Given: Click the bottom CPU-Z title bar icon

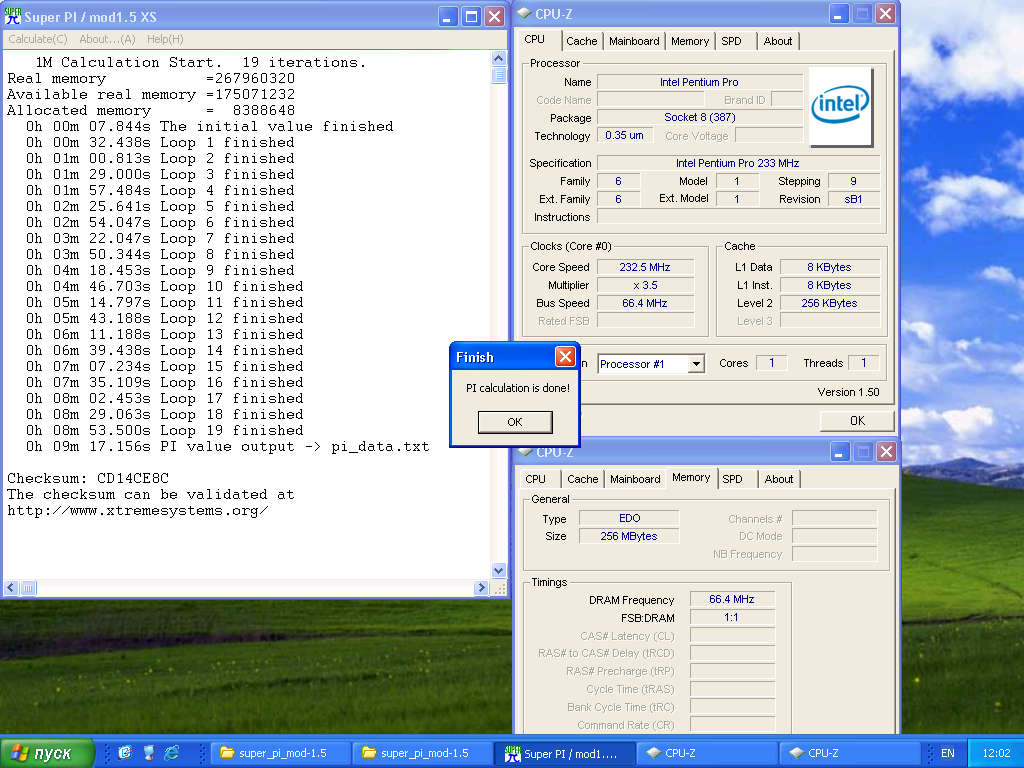Looking at the screenshot, I should (x=525, y=452).
